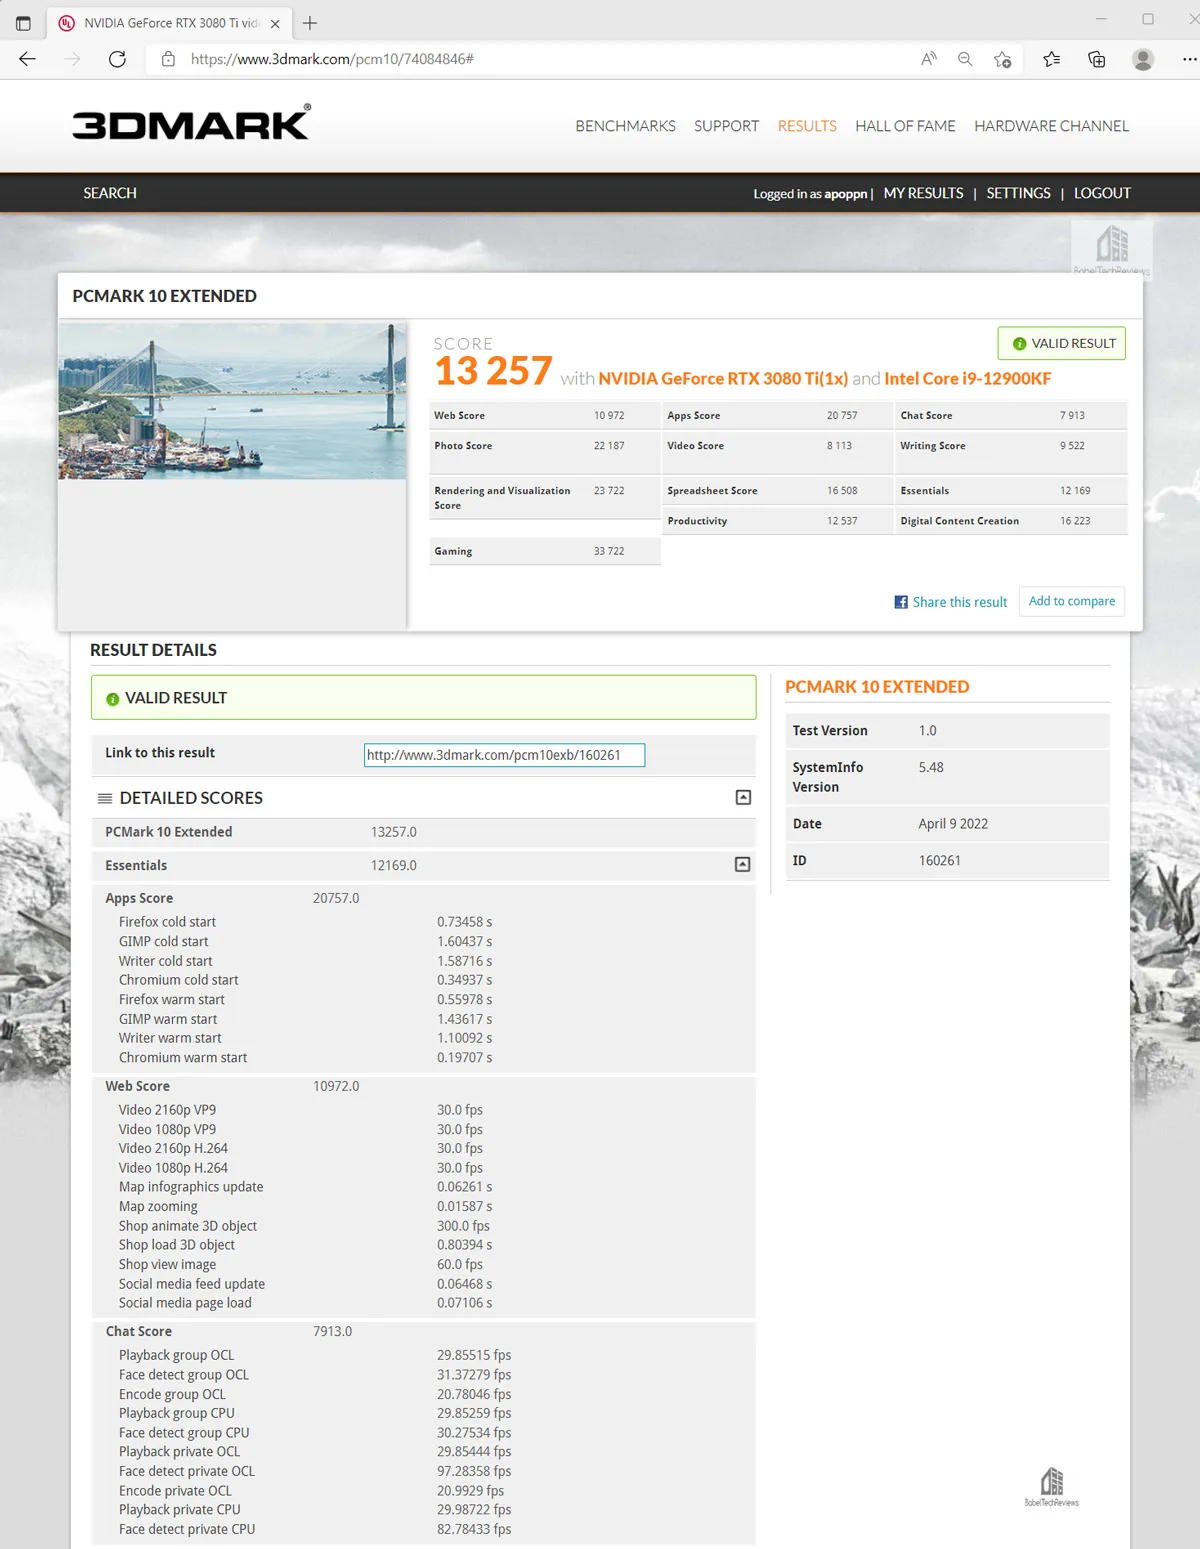Click the Digital Content Creation row
Image resolution: width=1200 pixels, height=1549 pixels.
click(x=1011, y=521)
